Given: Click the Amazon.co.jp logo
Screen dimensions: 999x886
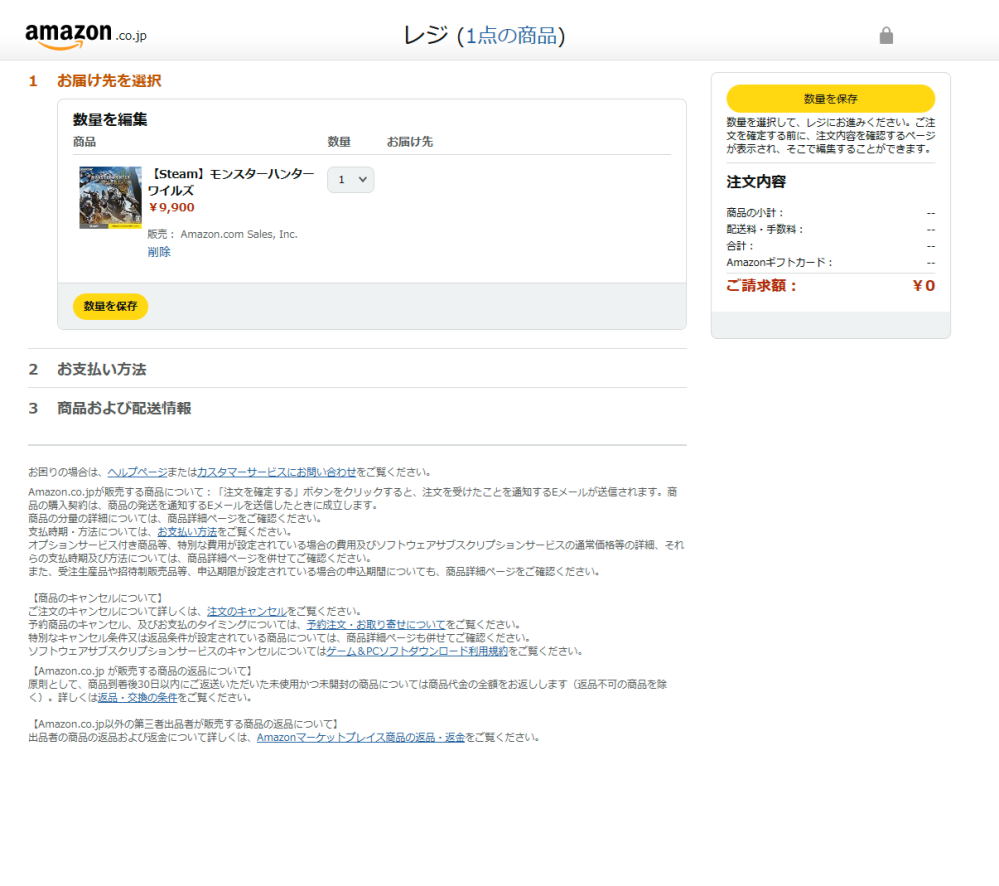Looking at the screenshot, I should [86, 35].
